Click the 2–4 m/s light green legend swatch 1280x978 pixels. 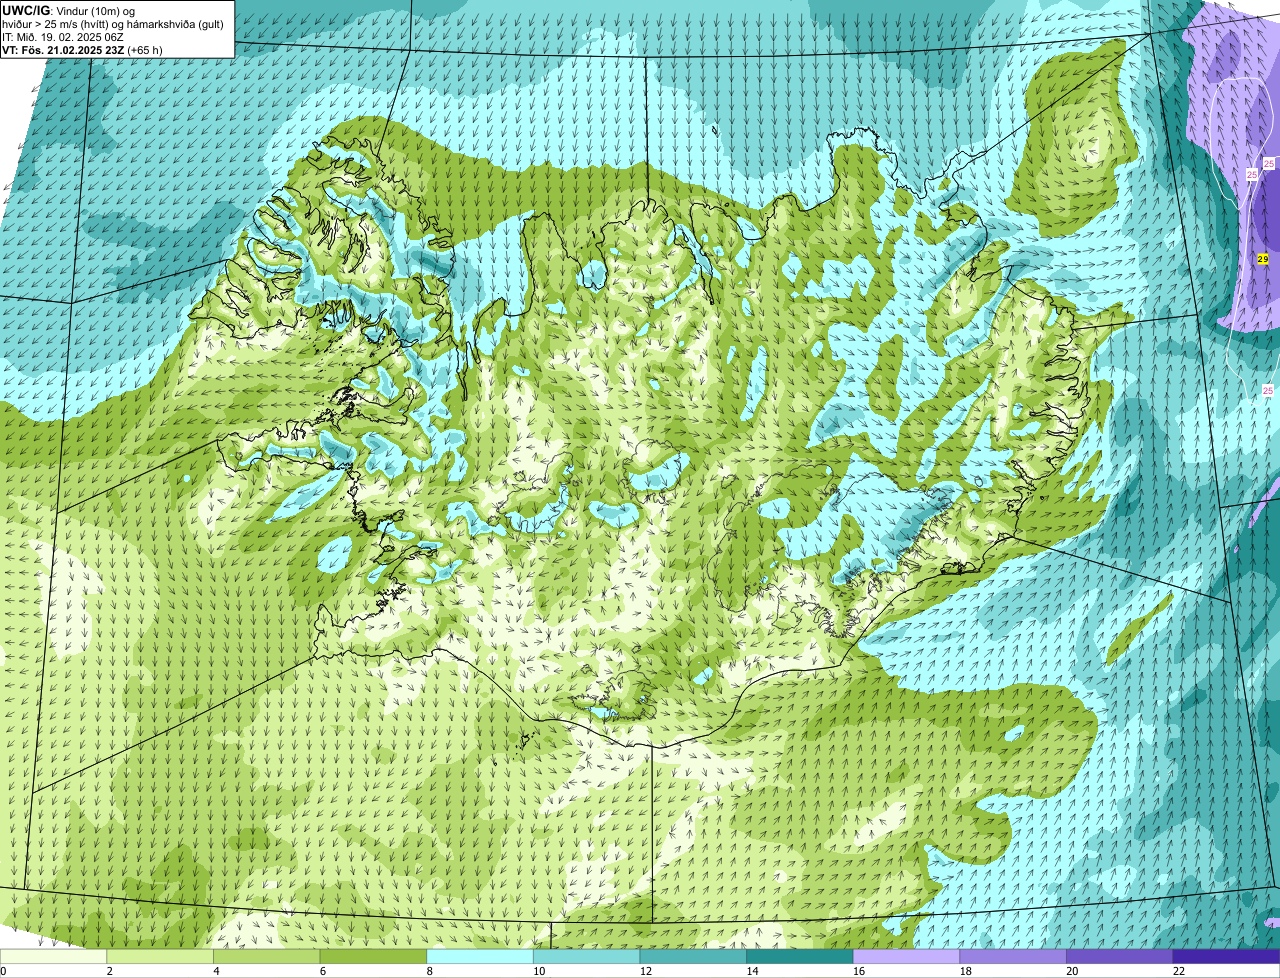[x=160, y=956]
